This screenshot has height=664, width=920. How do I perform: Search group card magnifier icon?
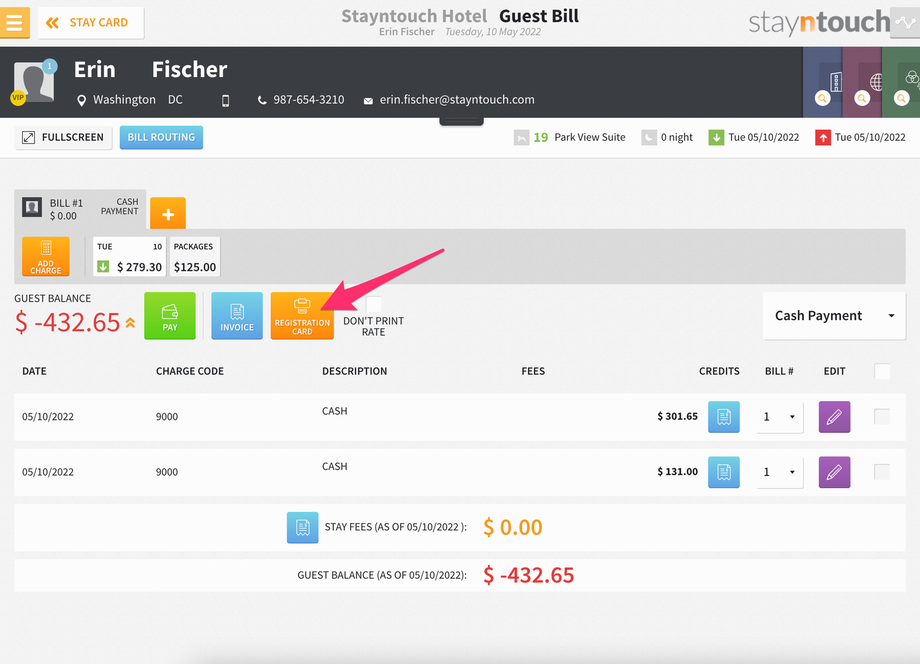(901, 99)
